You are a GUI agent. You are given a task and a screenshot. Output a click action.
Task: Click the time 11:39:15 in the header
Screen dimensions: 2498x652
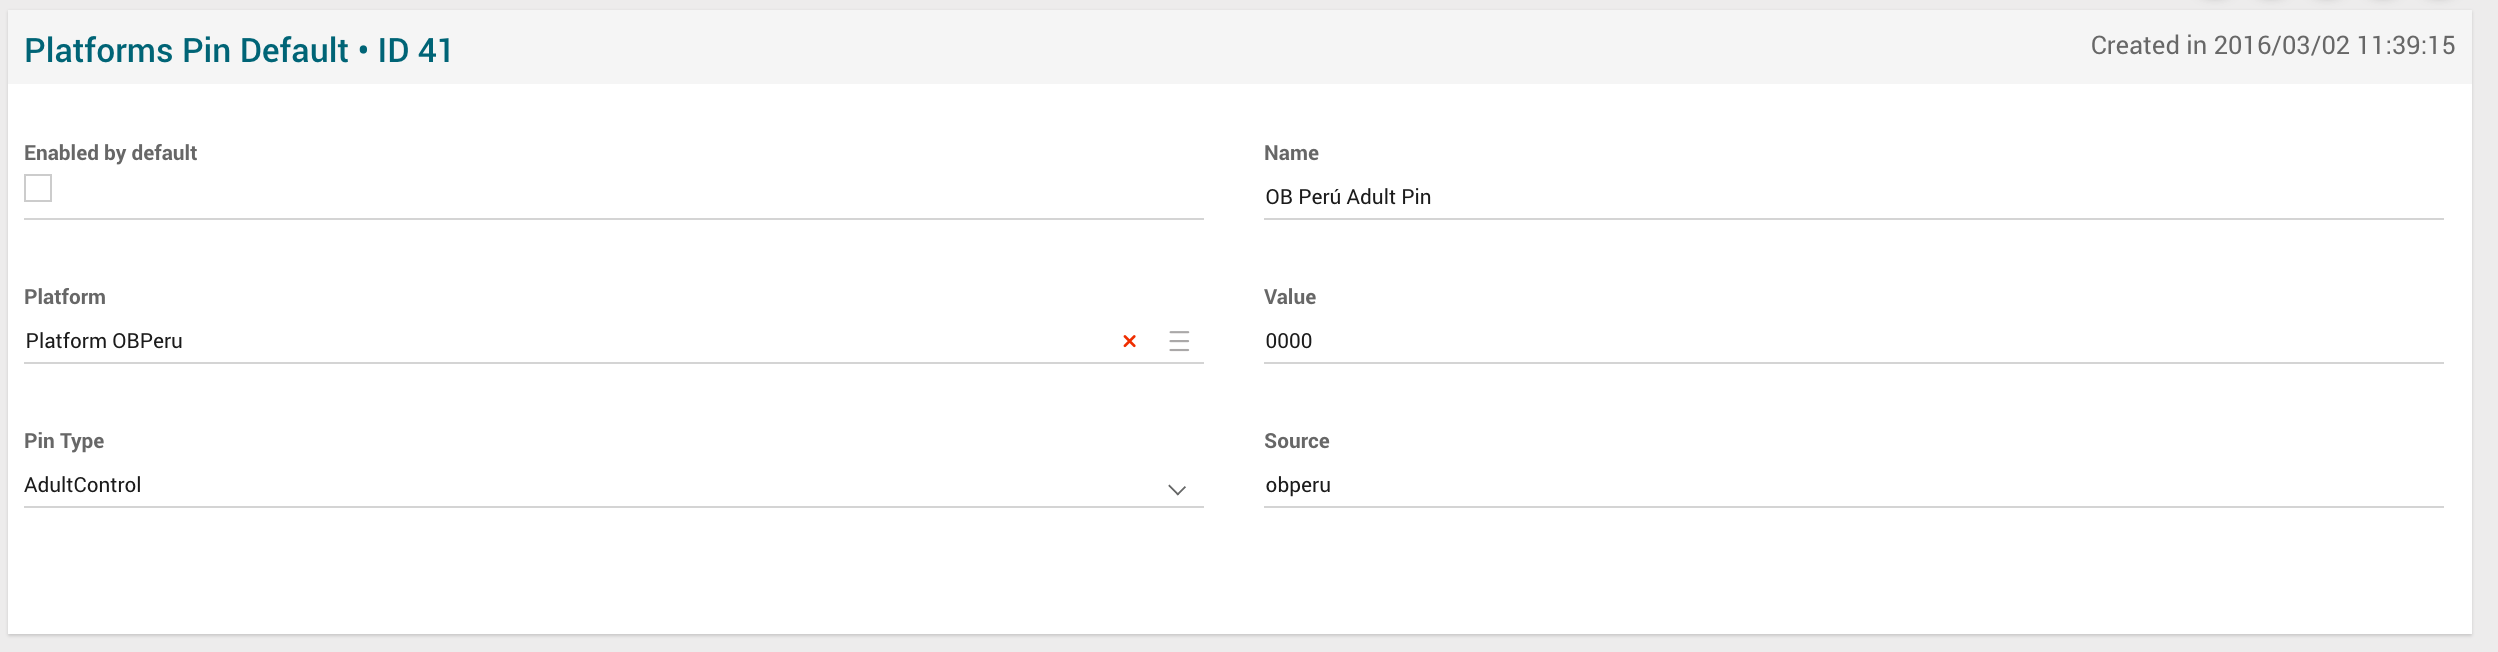(x=2405, y=46)
